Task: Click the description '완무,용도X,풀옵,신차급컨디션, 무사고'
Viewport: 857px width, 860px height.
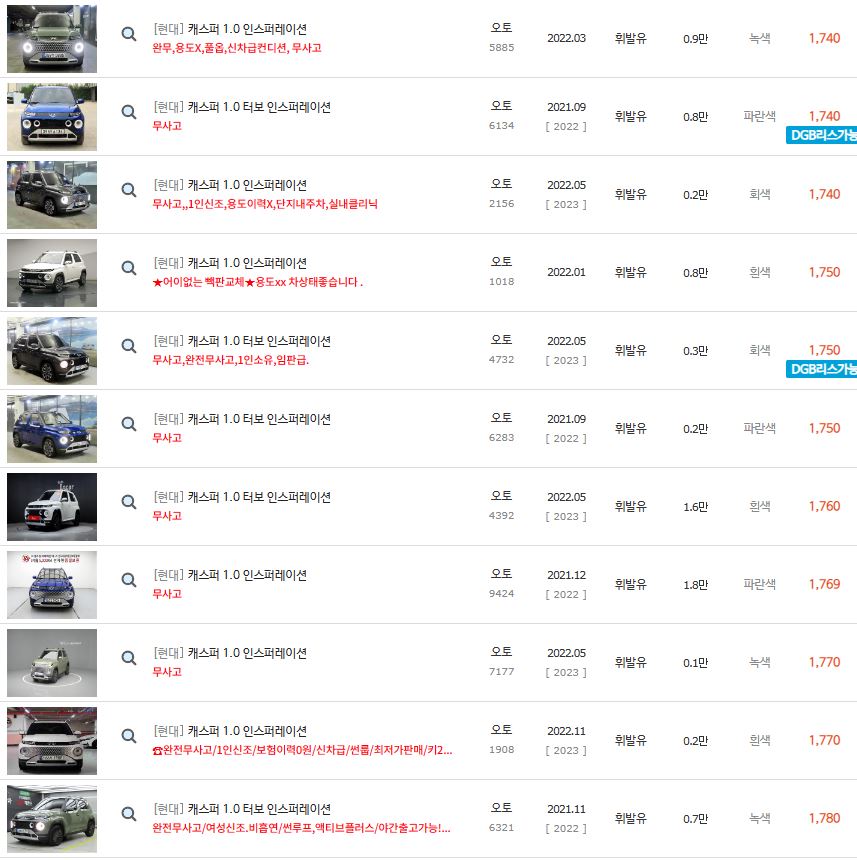Action: (237, 48)
